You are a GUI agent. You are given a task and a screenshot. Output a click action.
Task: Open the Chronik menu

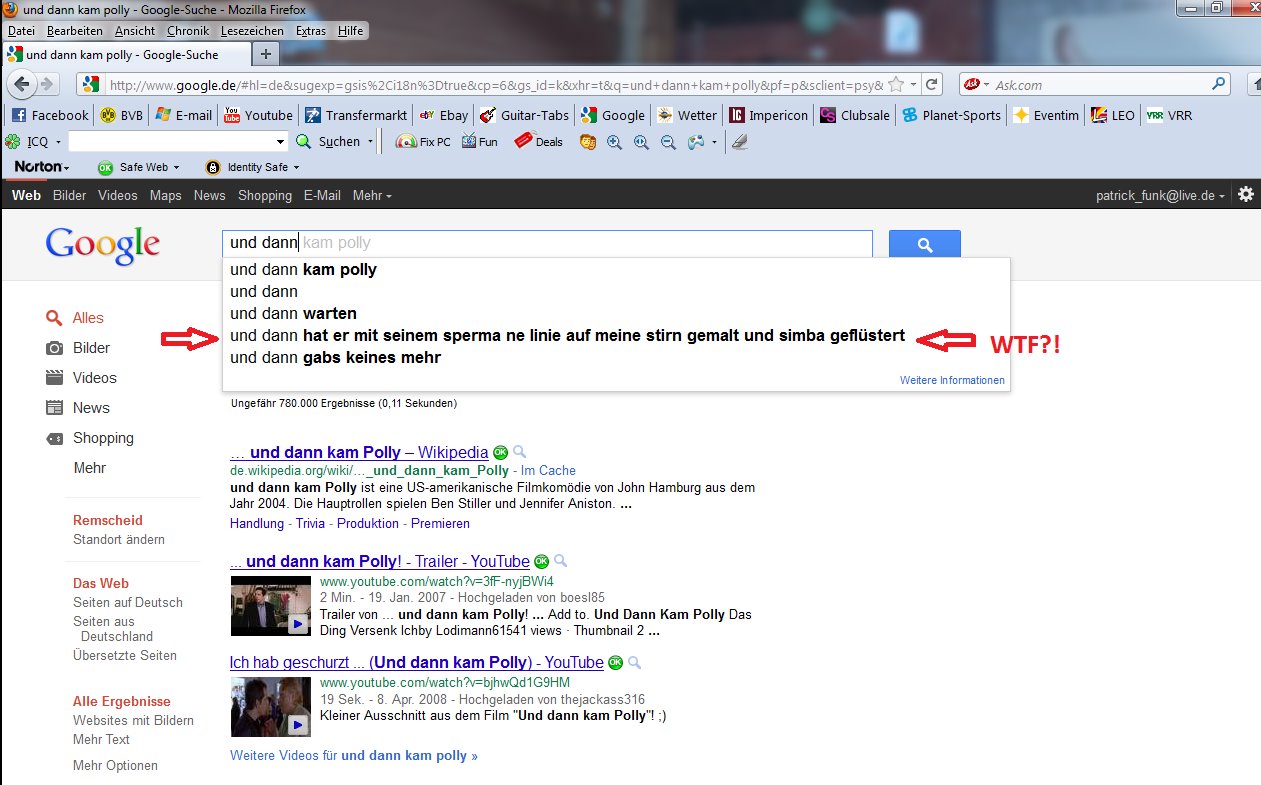(x=188, y=31)
